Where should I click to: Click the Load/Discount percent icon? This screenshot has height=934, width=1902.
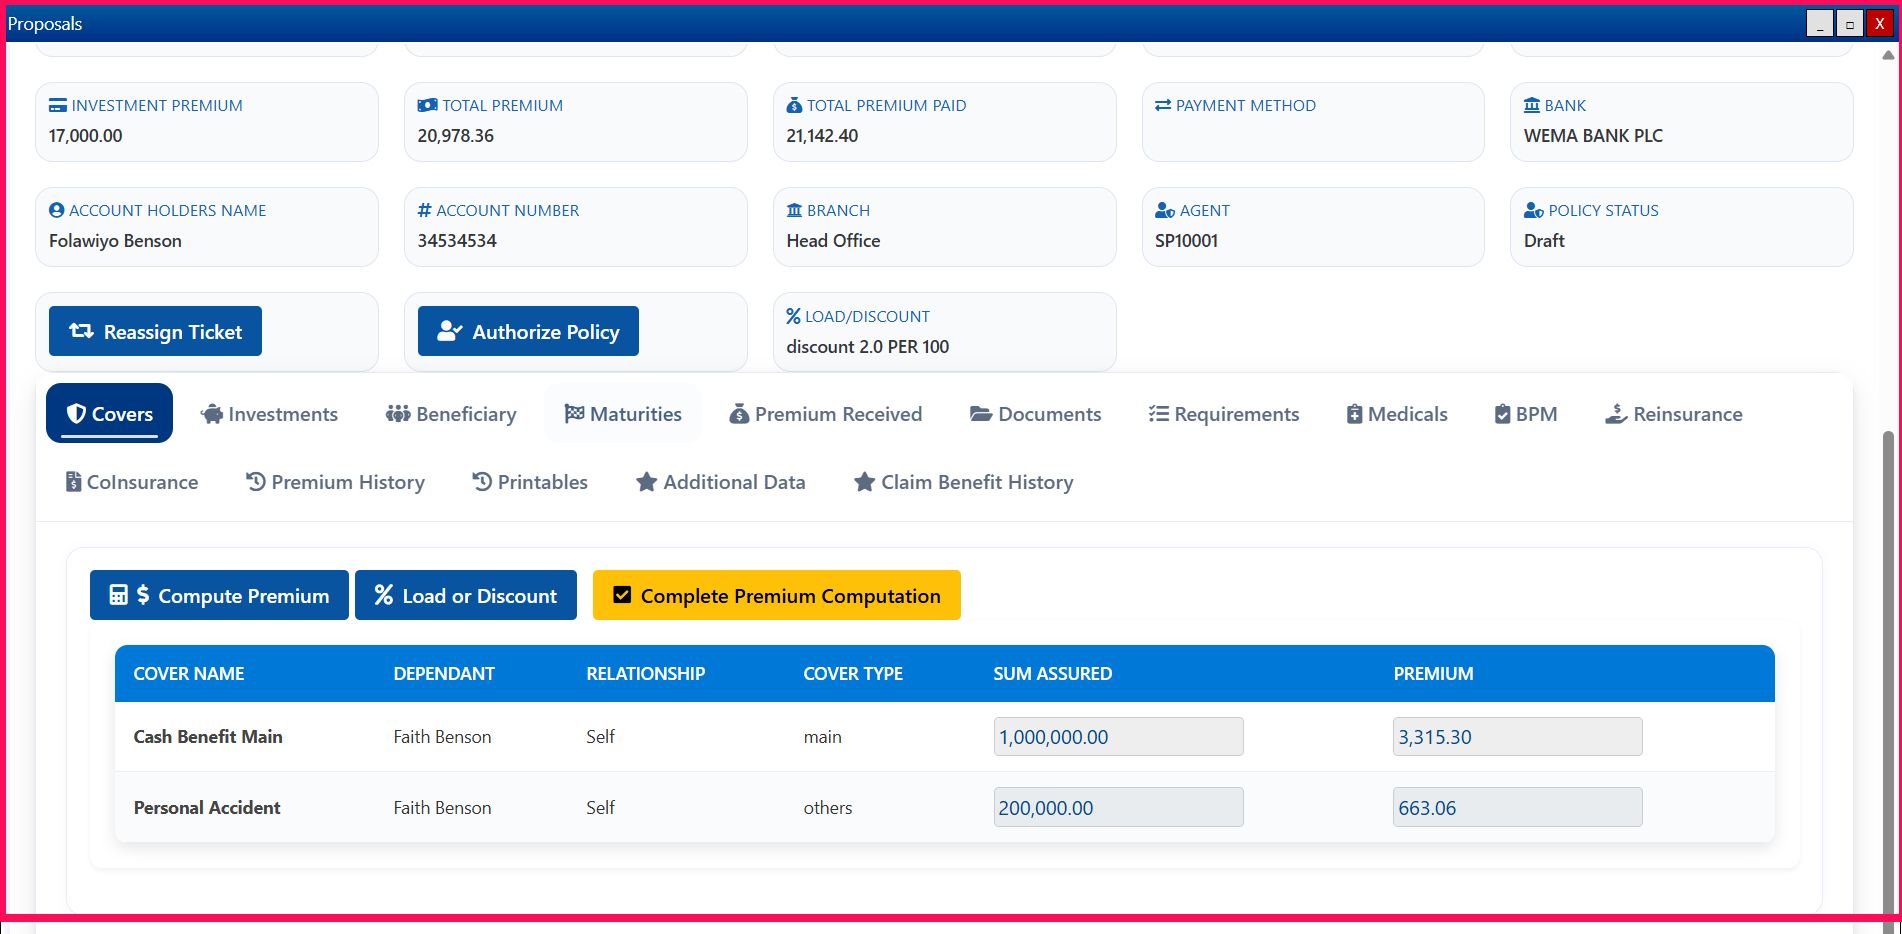(x=793, y=316)
